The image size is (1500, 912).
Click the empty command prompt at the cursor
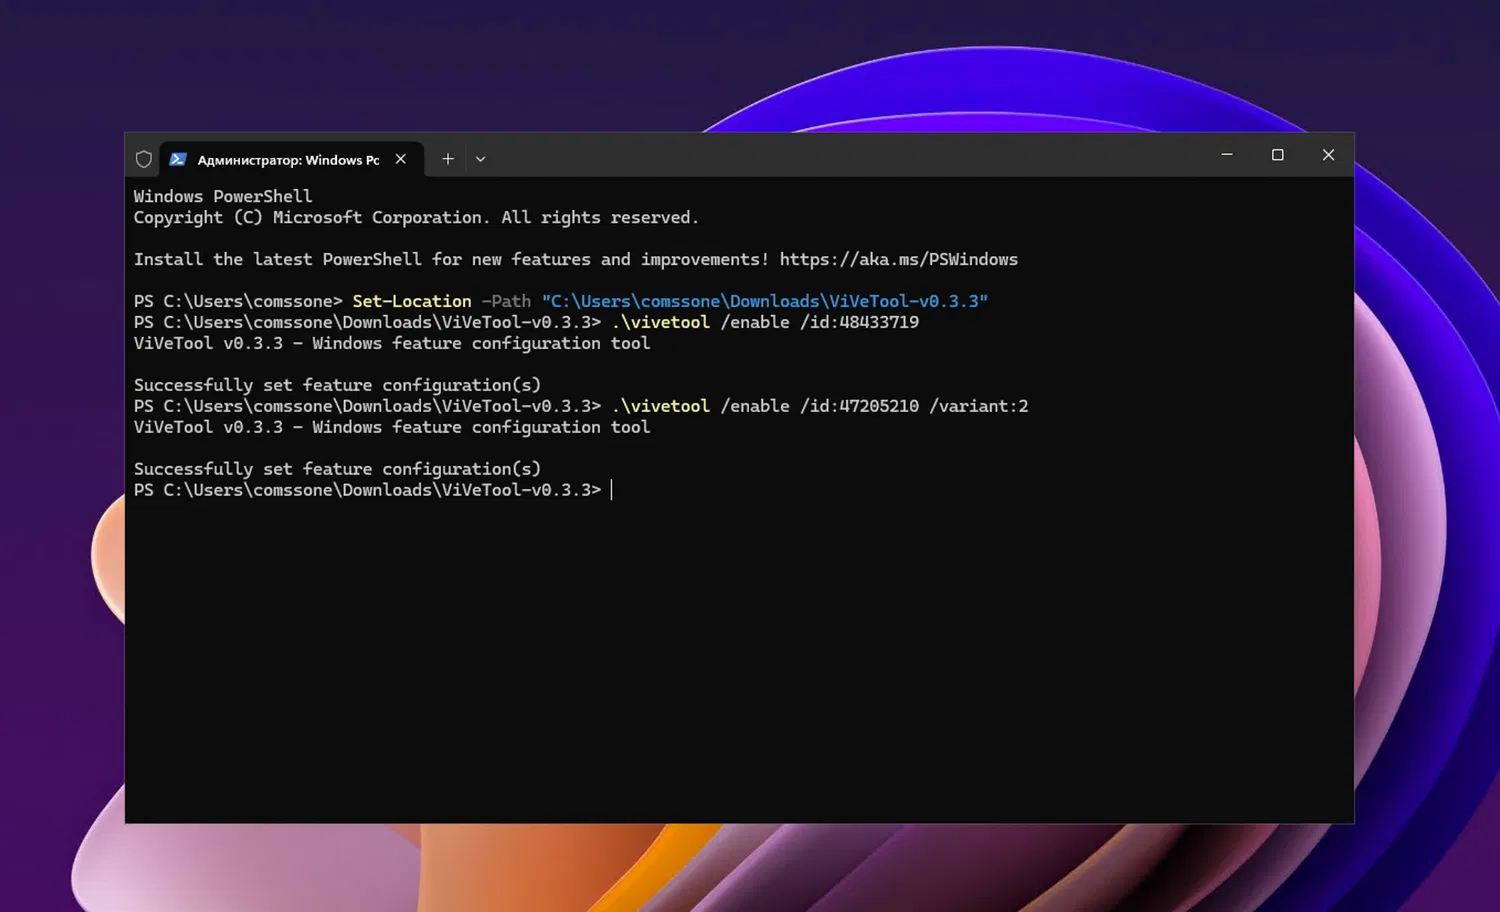point(612,490)
